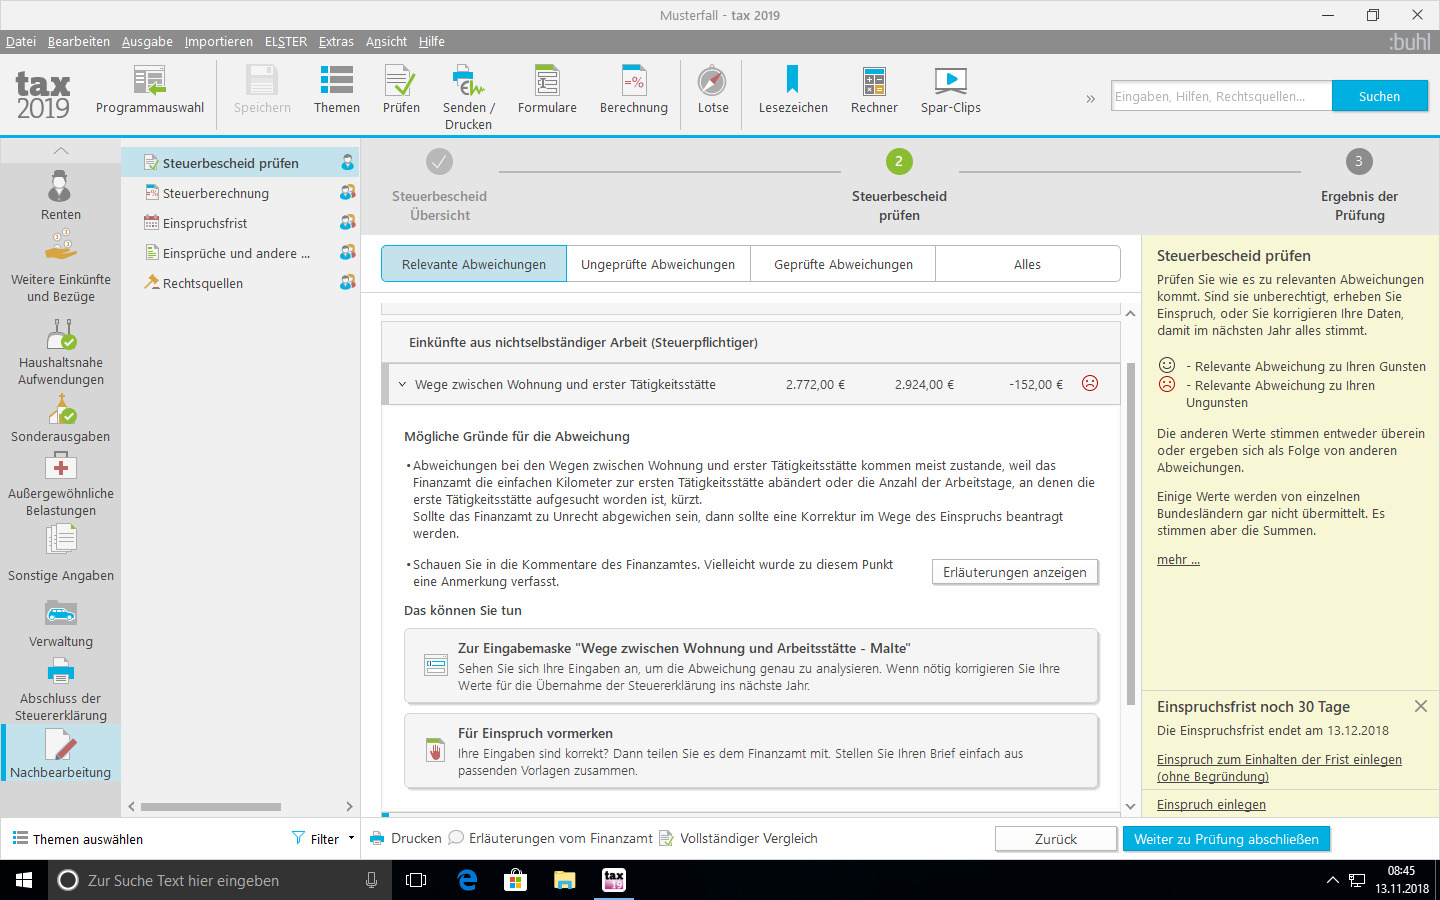Go to Sonderausgaben in the sidebar
1440x900 pixels.
[x=61, y=419]
